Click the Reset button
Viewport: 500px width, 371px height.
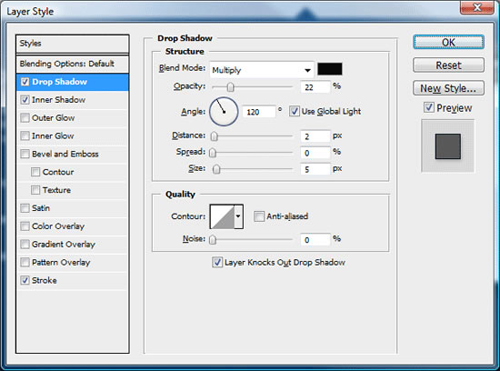click(x=449, y=65)
